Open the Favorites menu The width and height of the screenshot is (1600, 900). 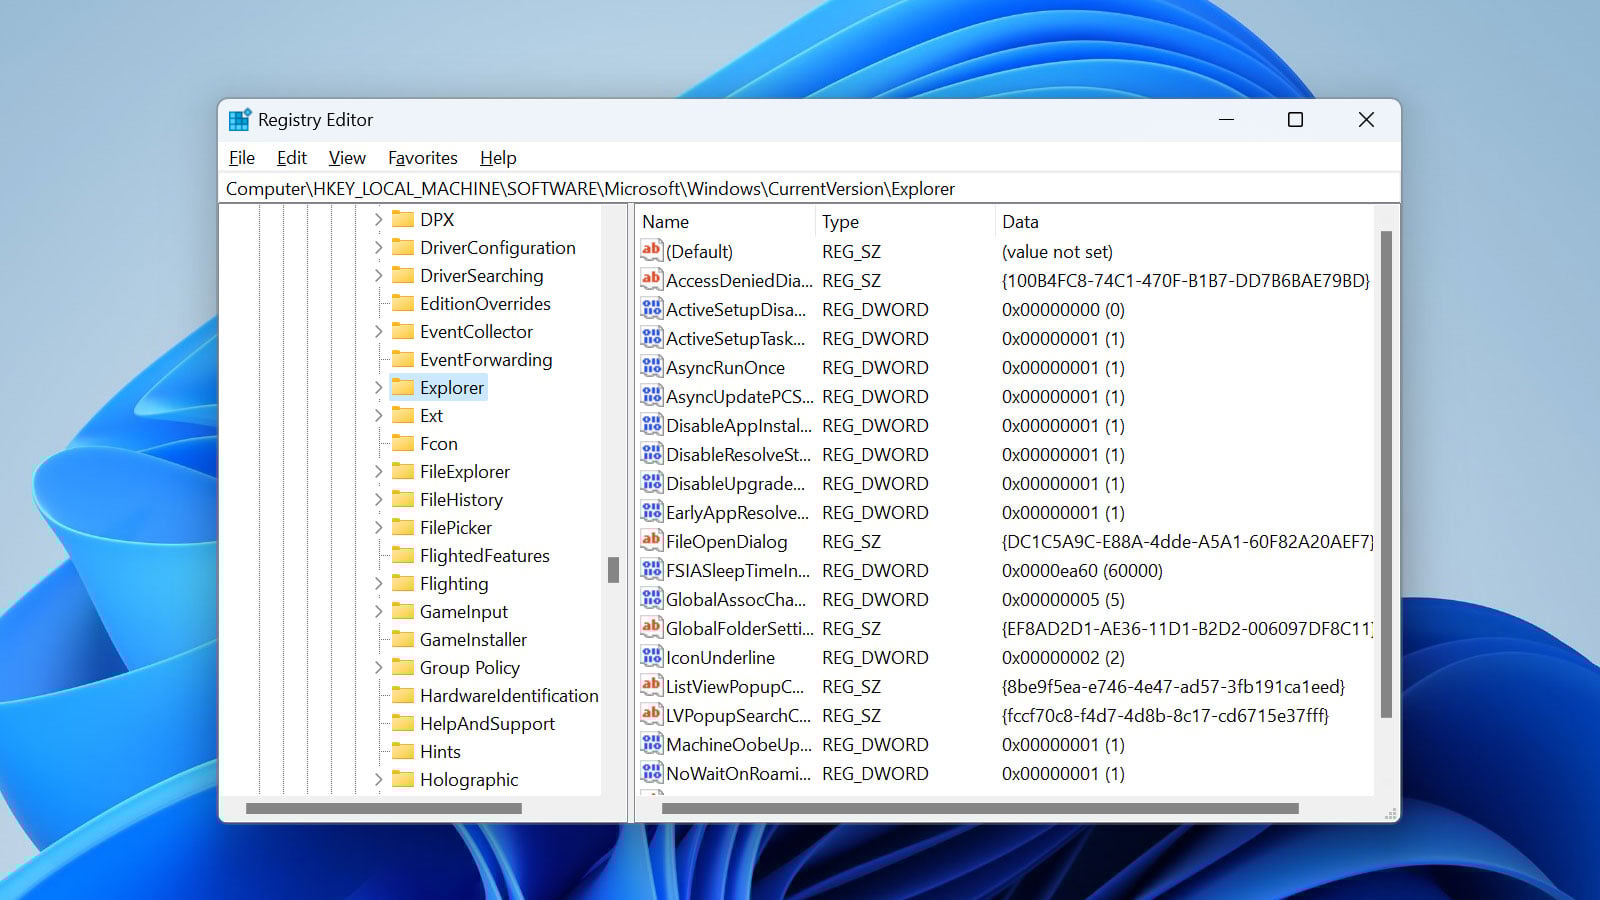coord(422,157)
